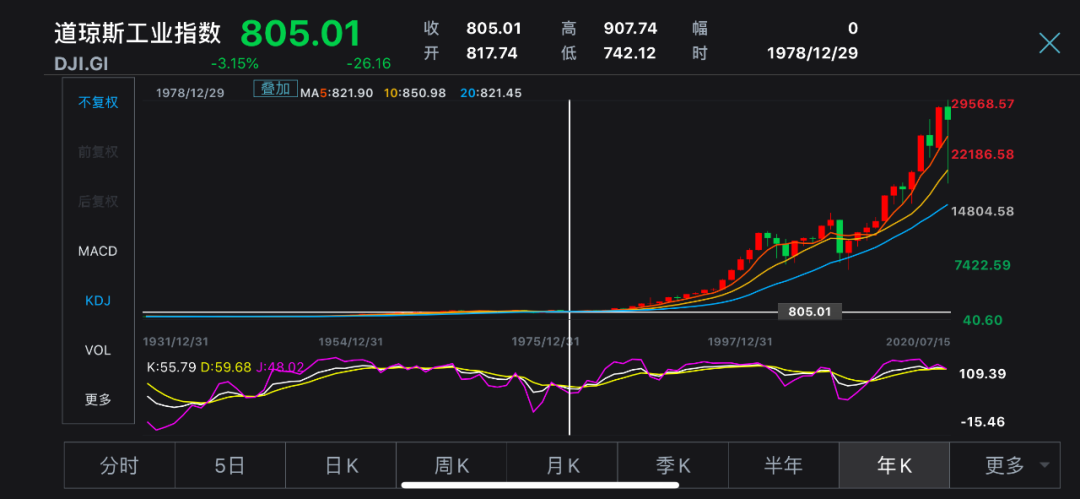The image size is (1080, 499).
Task: Switch to 日K tab
Action: [x=341, y=466]
